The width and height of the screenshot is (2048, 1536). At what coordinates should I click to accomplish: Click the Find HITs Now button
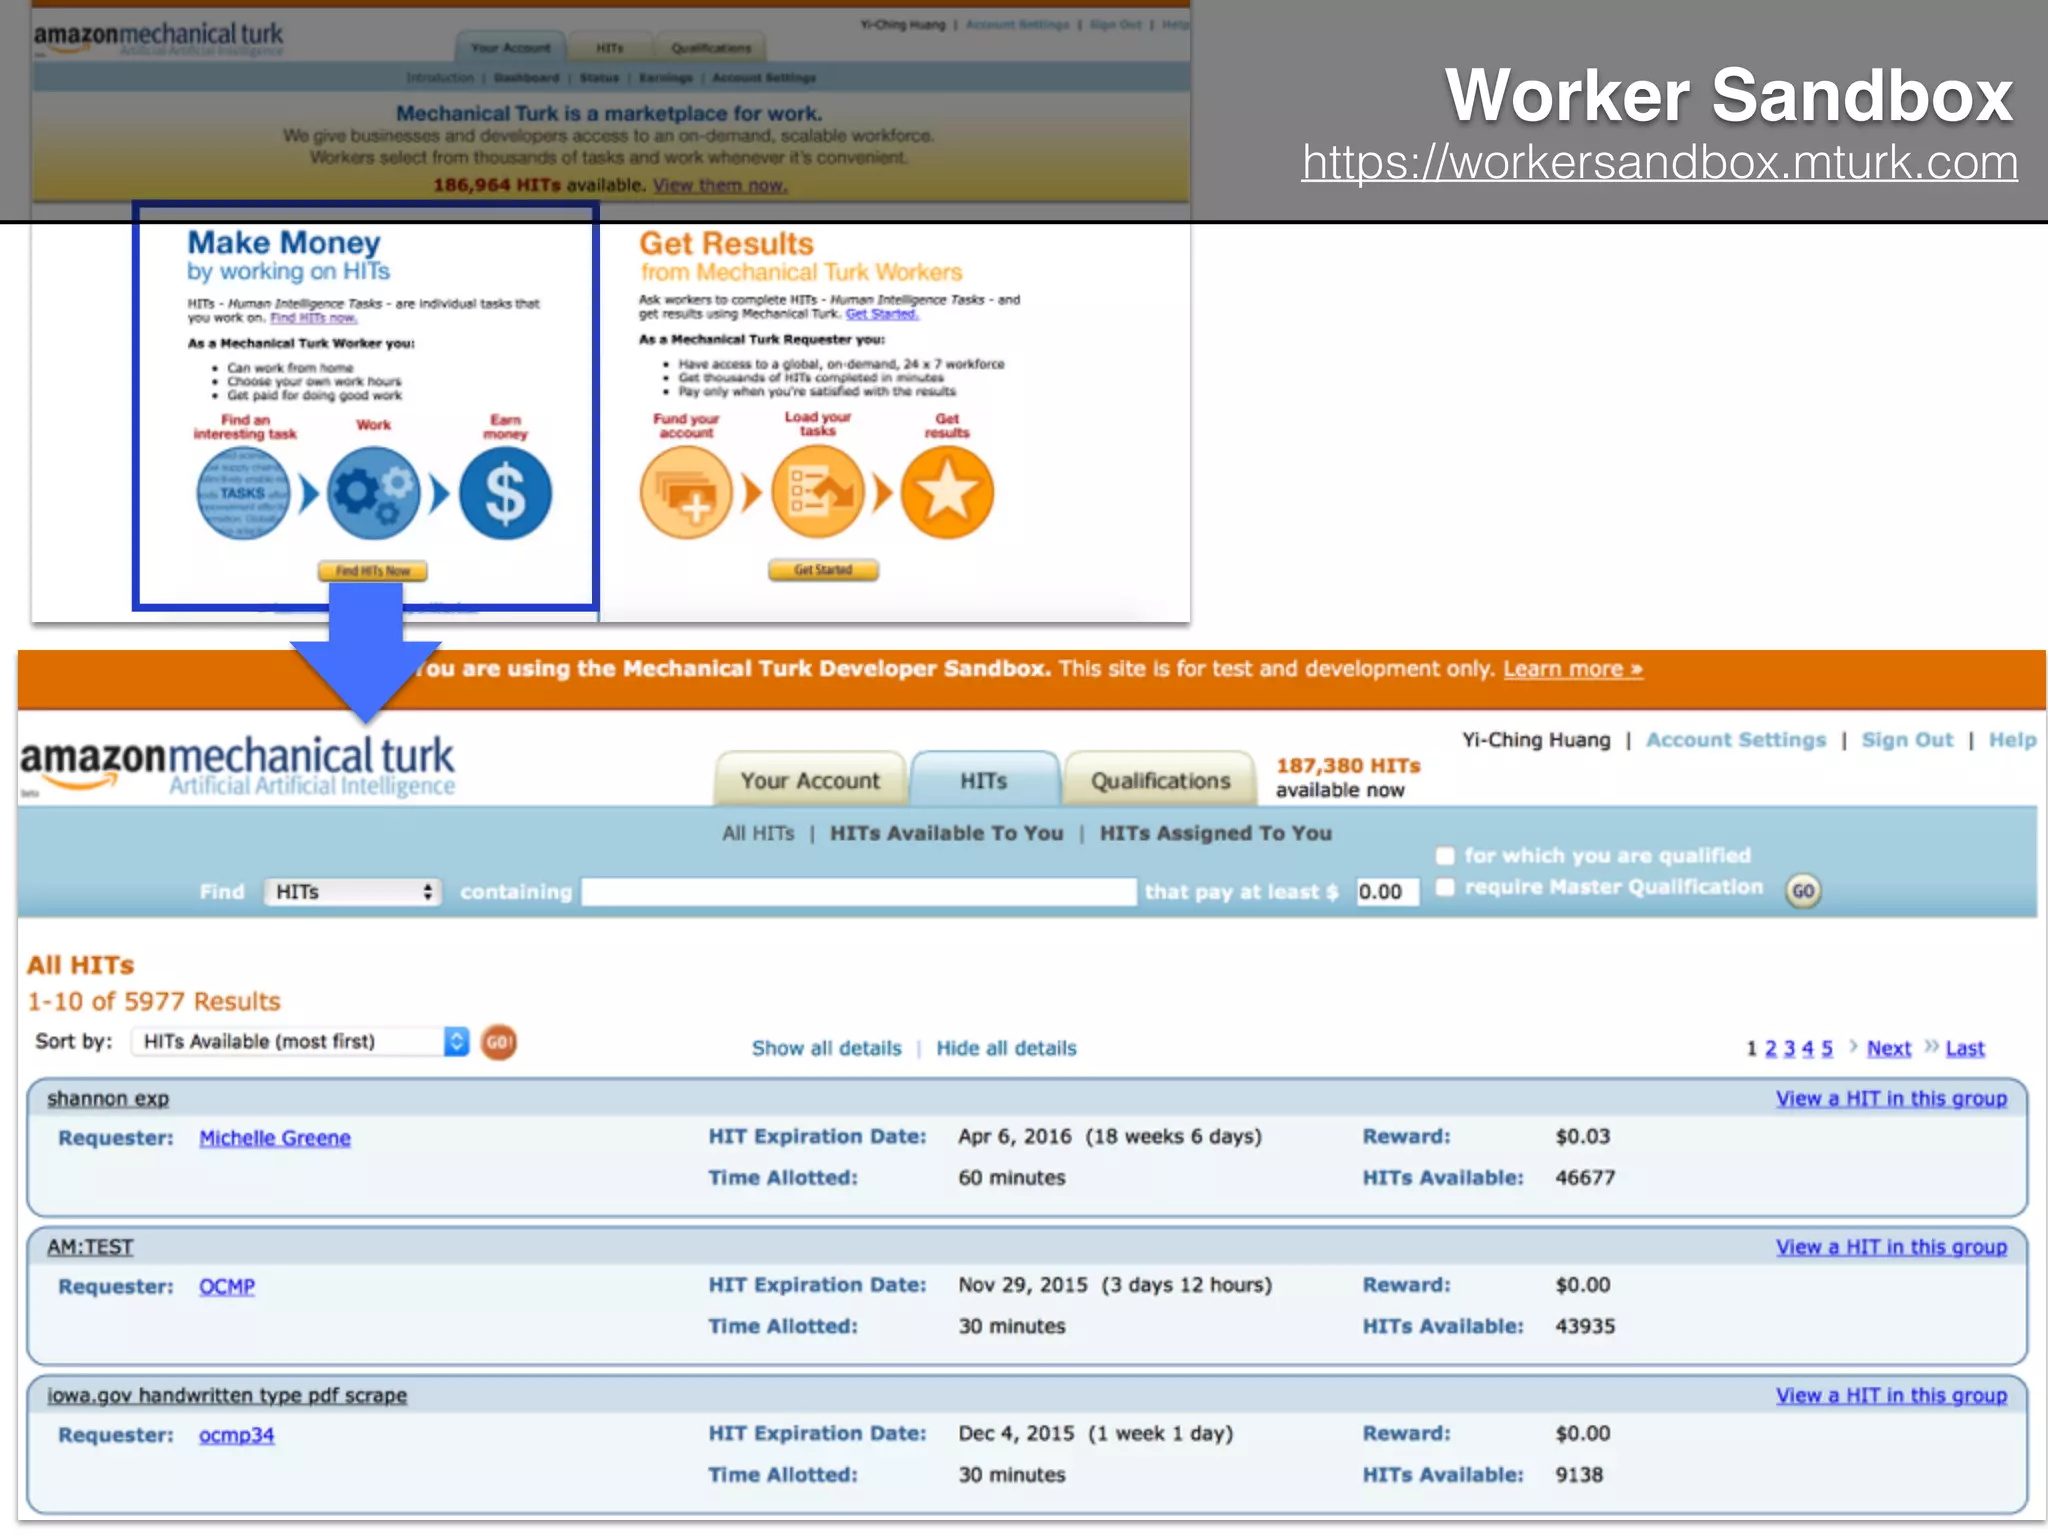[373, 571]
